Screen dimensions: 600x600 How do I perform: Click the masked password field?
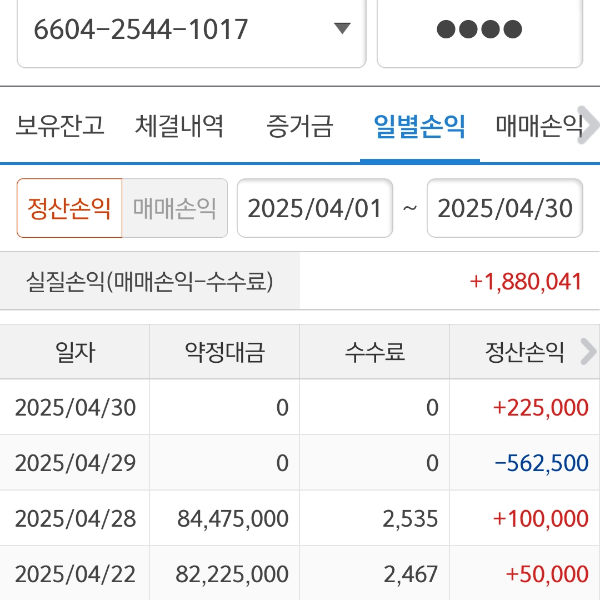(480, 29)
